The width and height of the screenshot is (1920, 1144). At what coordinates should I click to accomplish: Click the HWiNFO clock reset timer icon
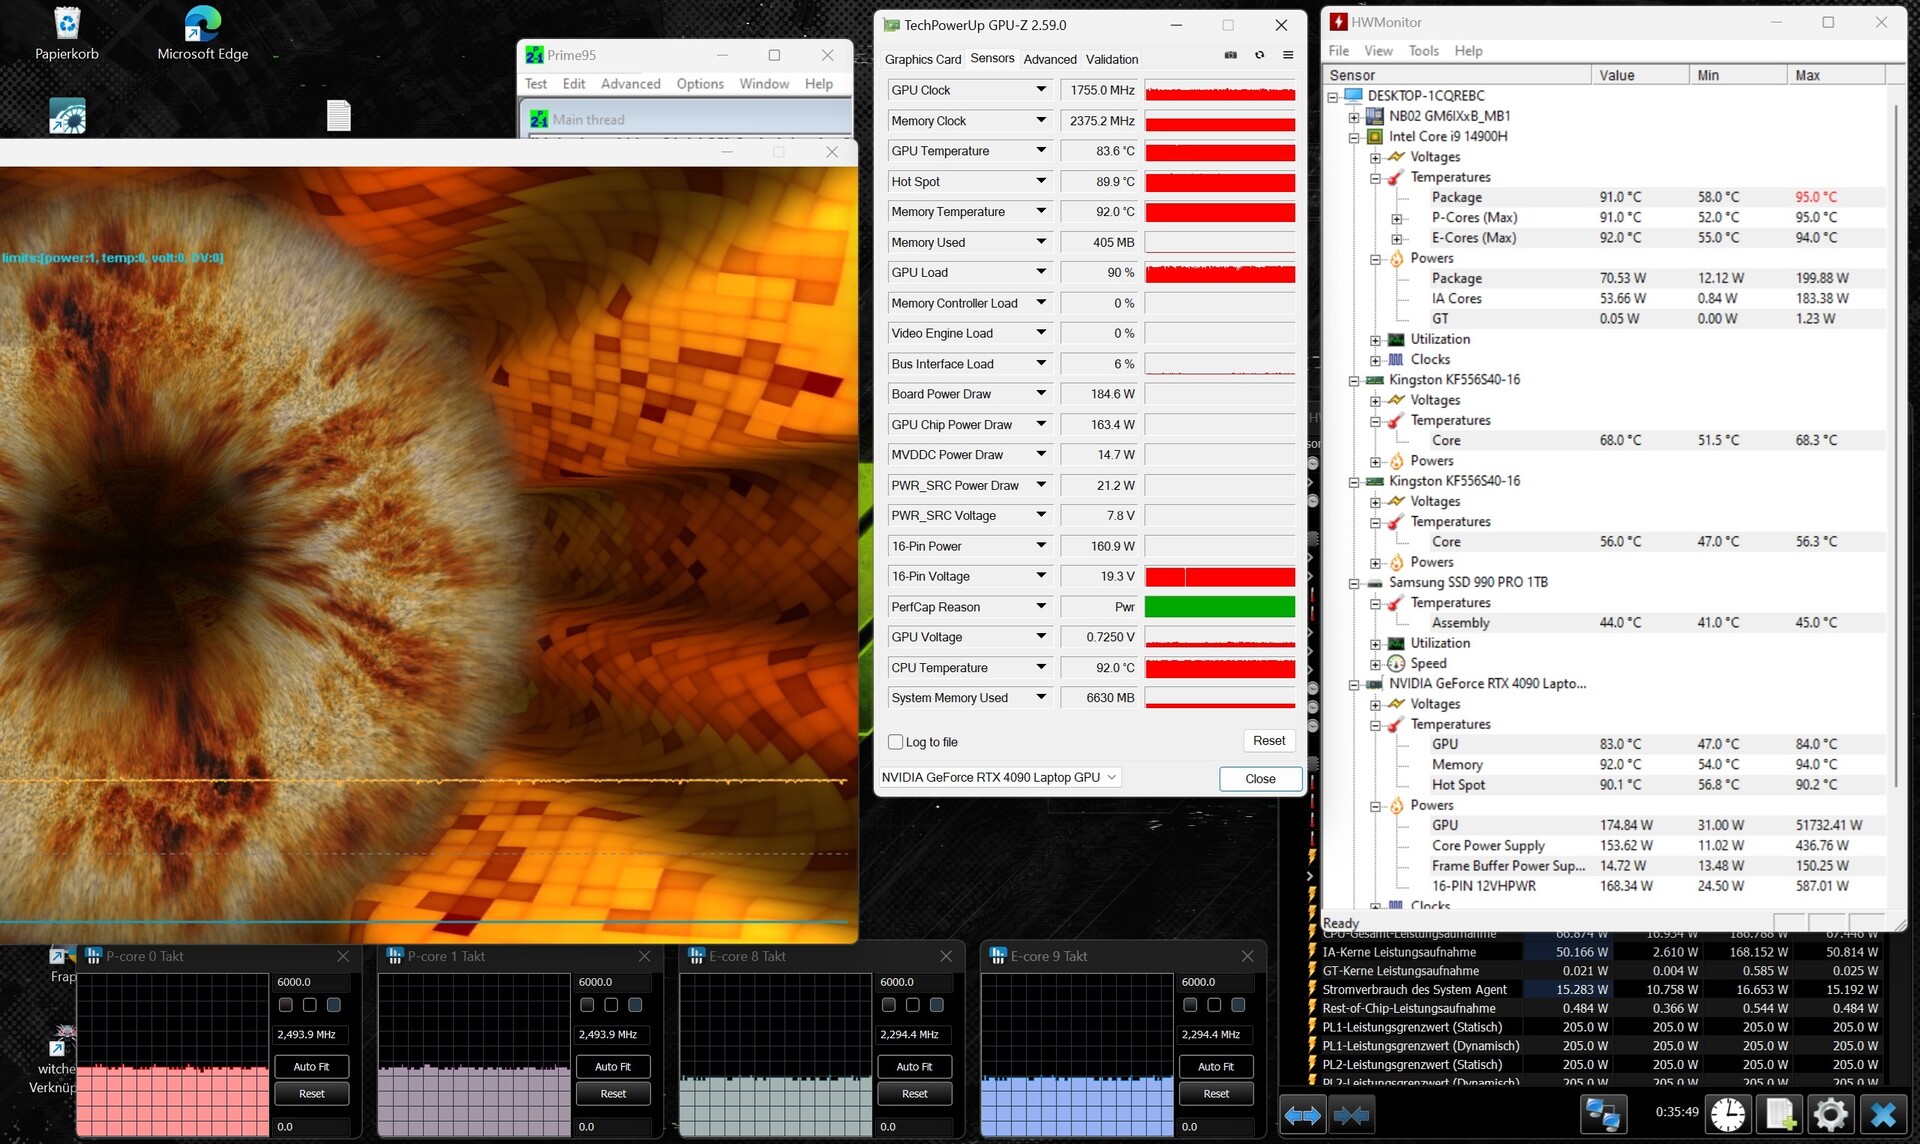pos(1728,1114)
